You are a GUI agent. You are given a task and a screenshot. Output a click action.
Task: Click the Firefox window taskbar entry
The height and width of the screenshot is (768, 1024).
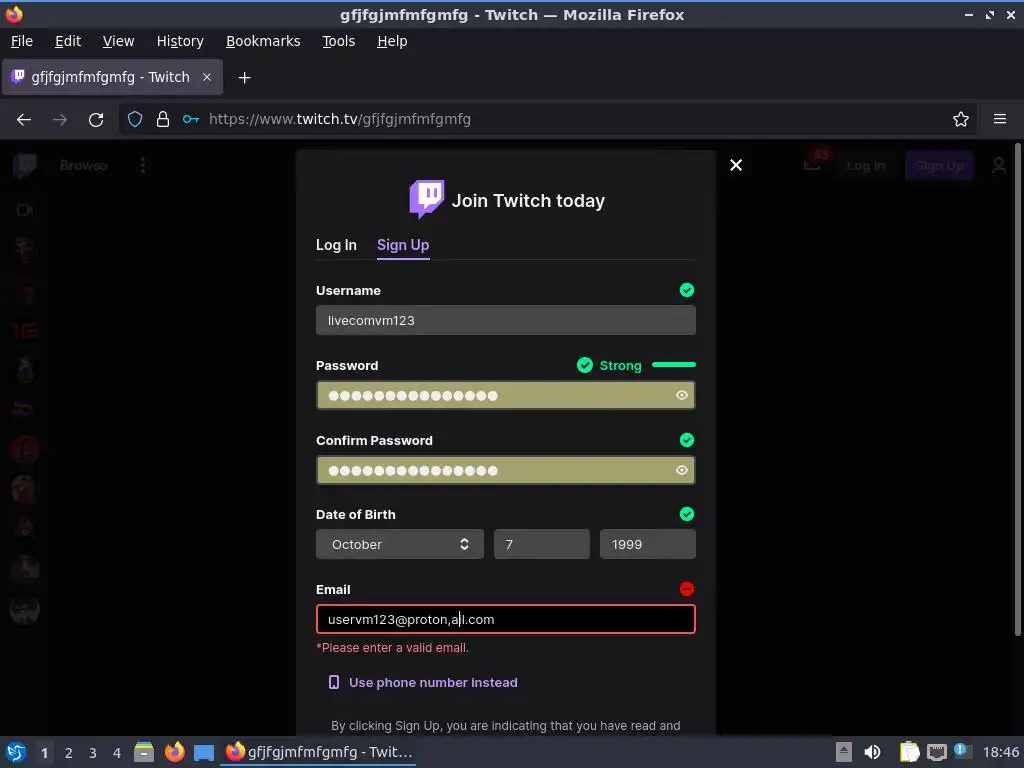[x=319, y=752]
